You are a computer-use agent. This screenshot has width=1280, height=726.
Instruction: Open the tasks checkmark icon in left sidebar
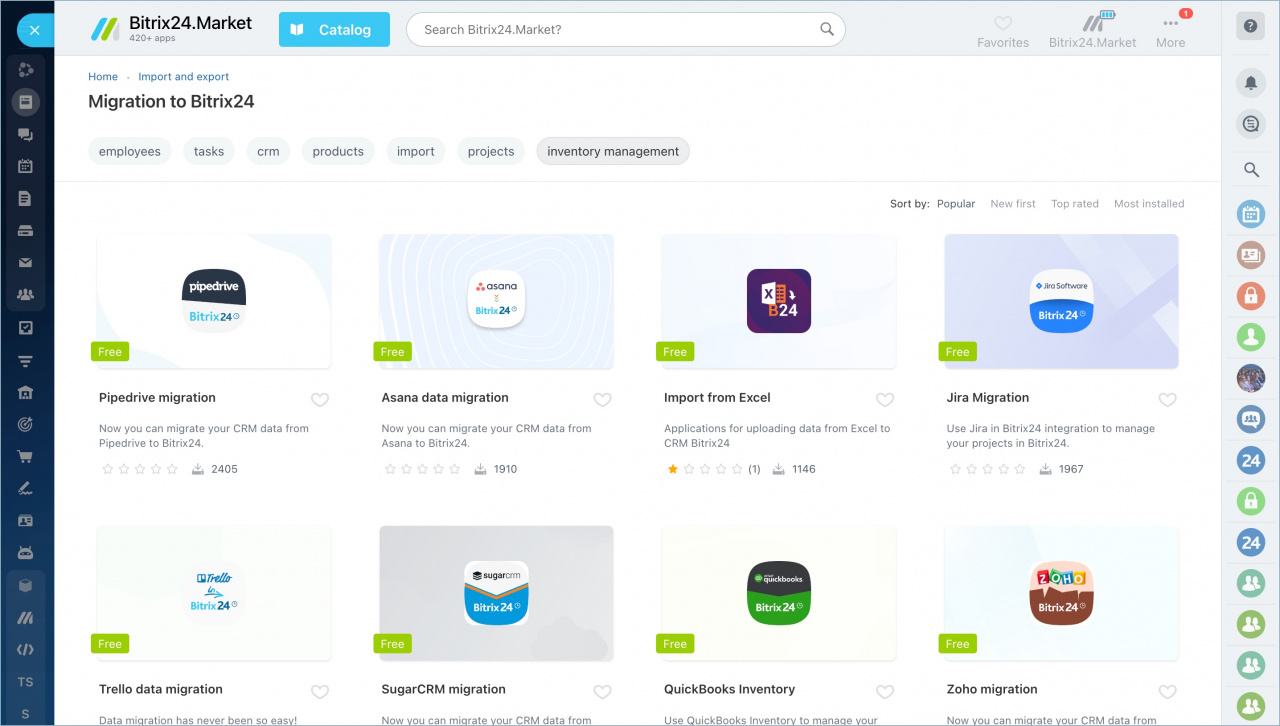[26, 327]
